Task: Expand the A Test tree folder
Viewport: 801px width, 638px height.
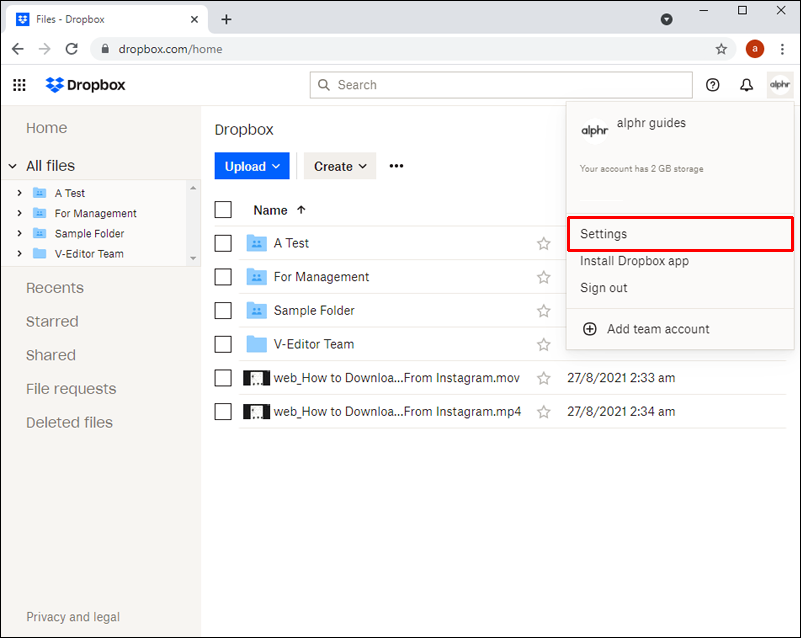Action: coord(19,193)
